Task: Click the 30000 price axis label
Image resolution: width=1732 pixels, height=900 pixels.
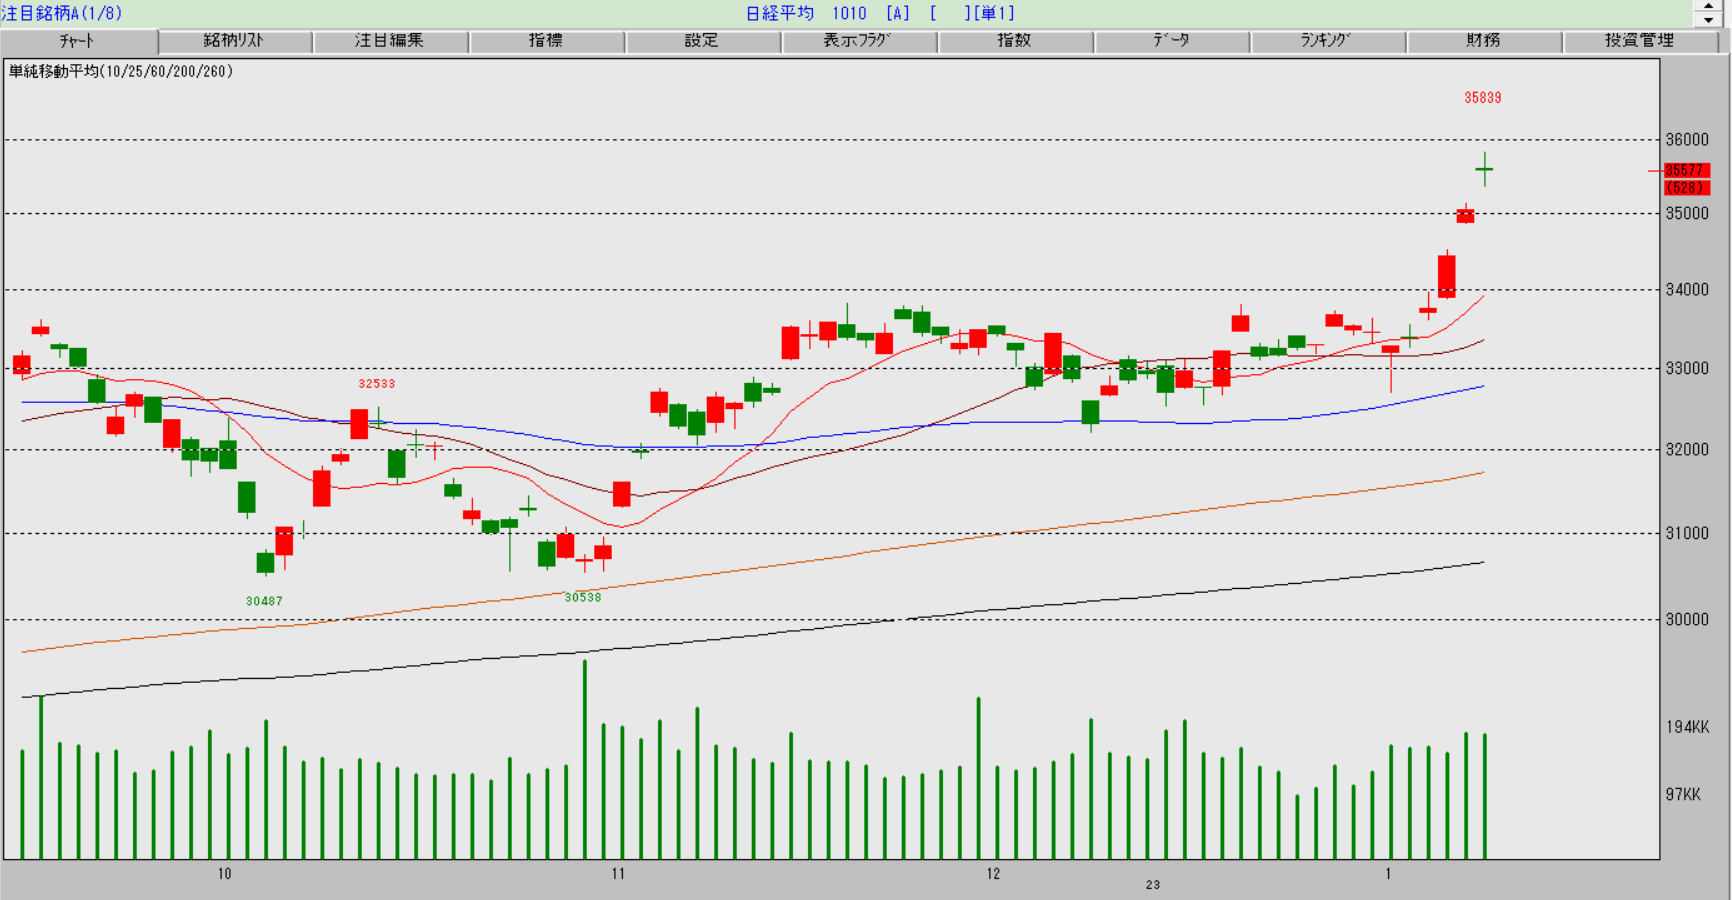Action: 1687,620
